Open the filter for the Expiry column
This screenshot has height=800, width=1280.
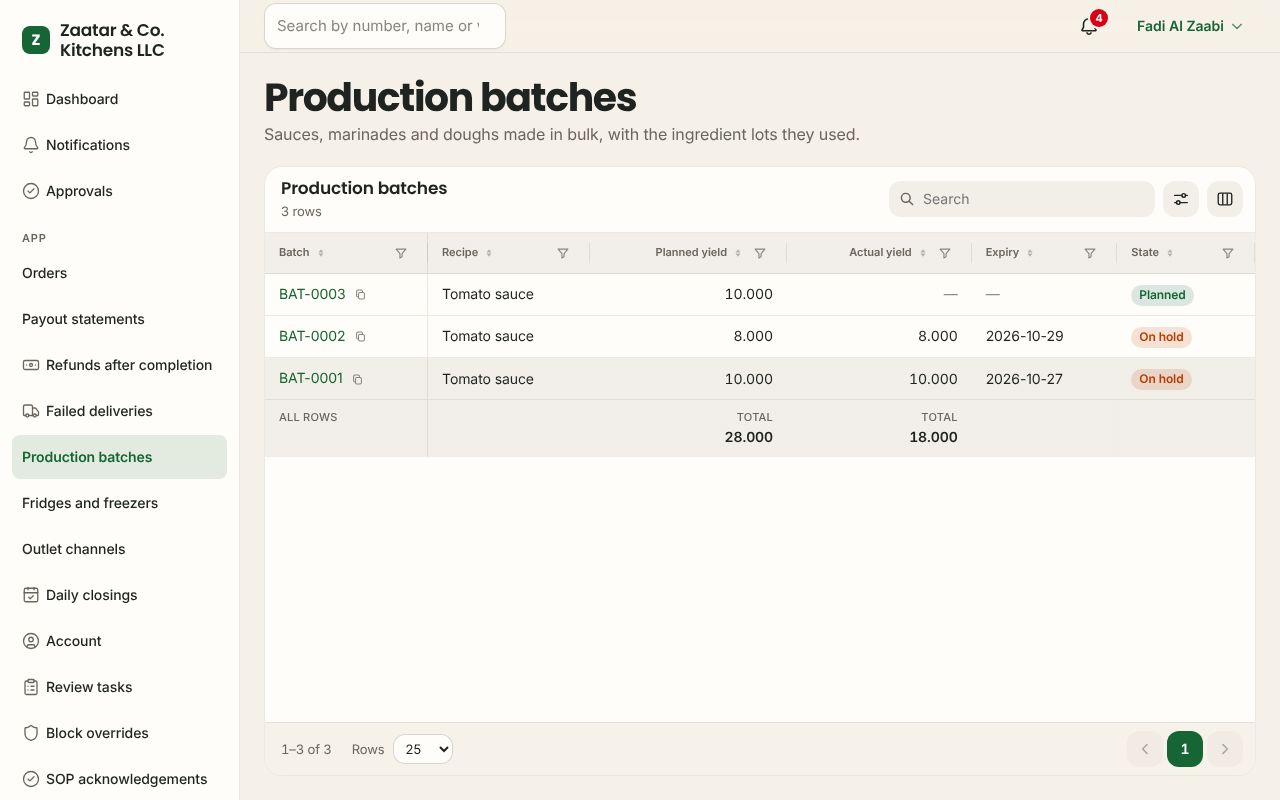pyautogui.click(x=1090, y=253)
